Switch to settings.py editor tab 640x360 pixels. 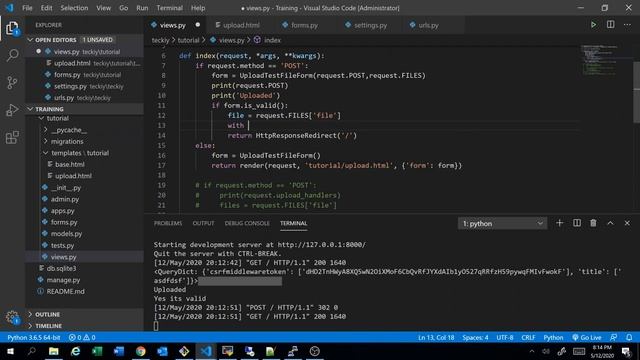point(366,25)
